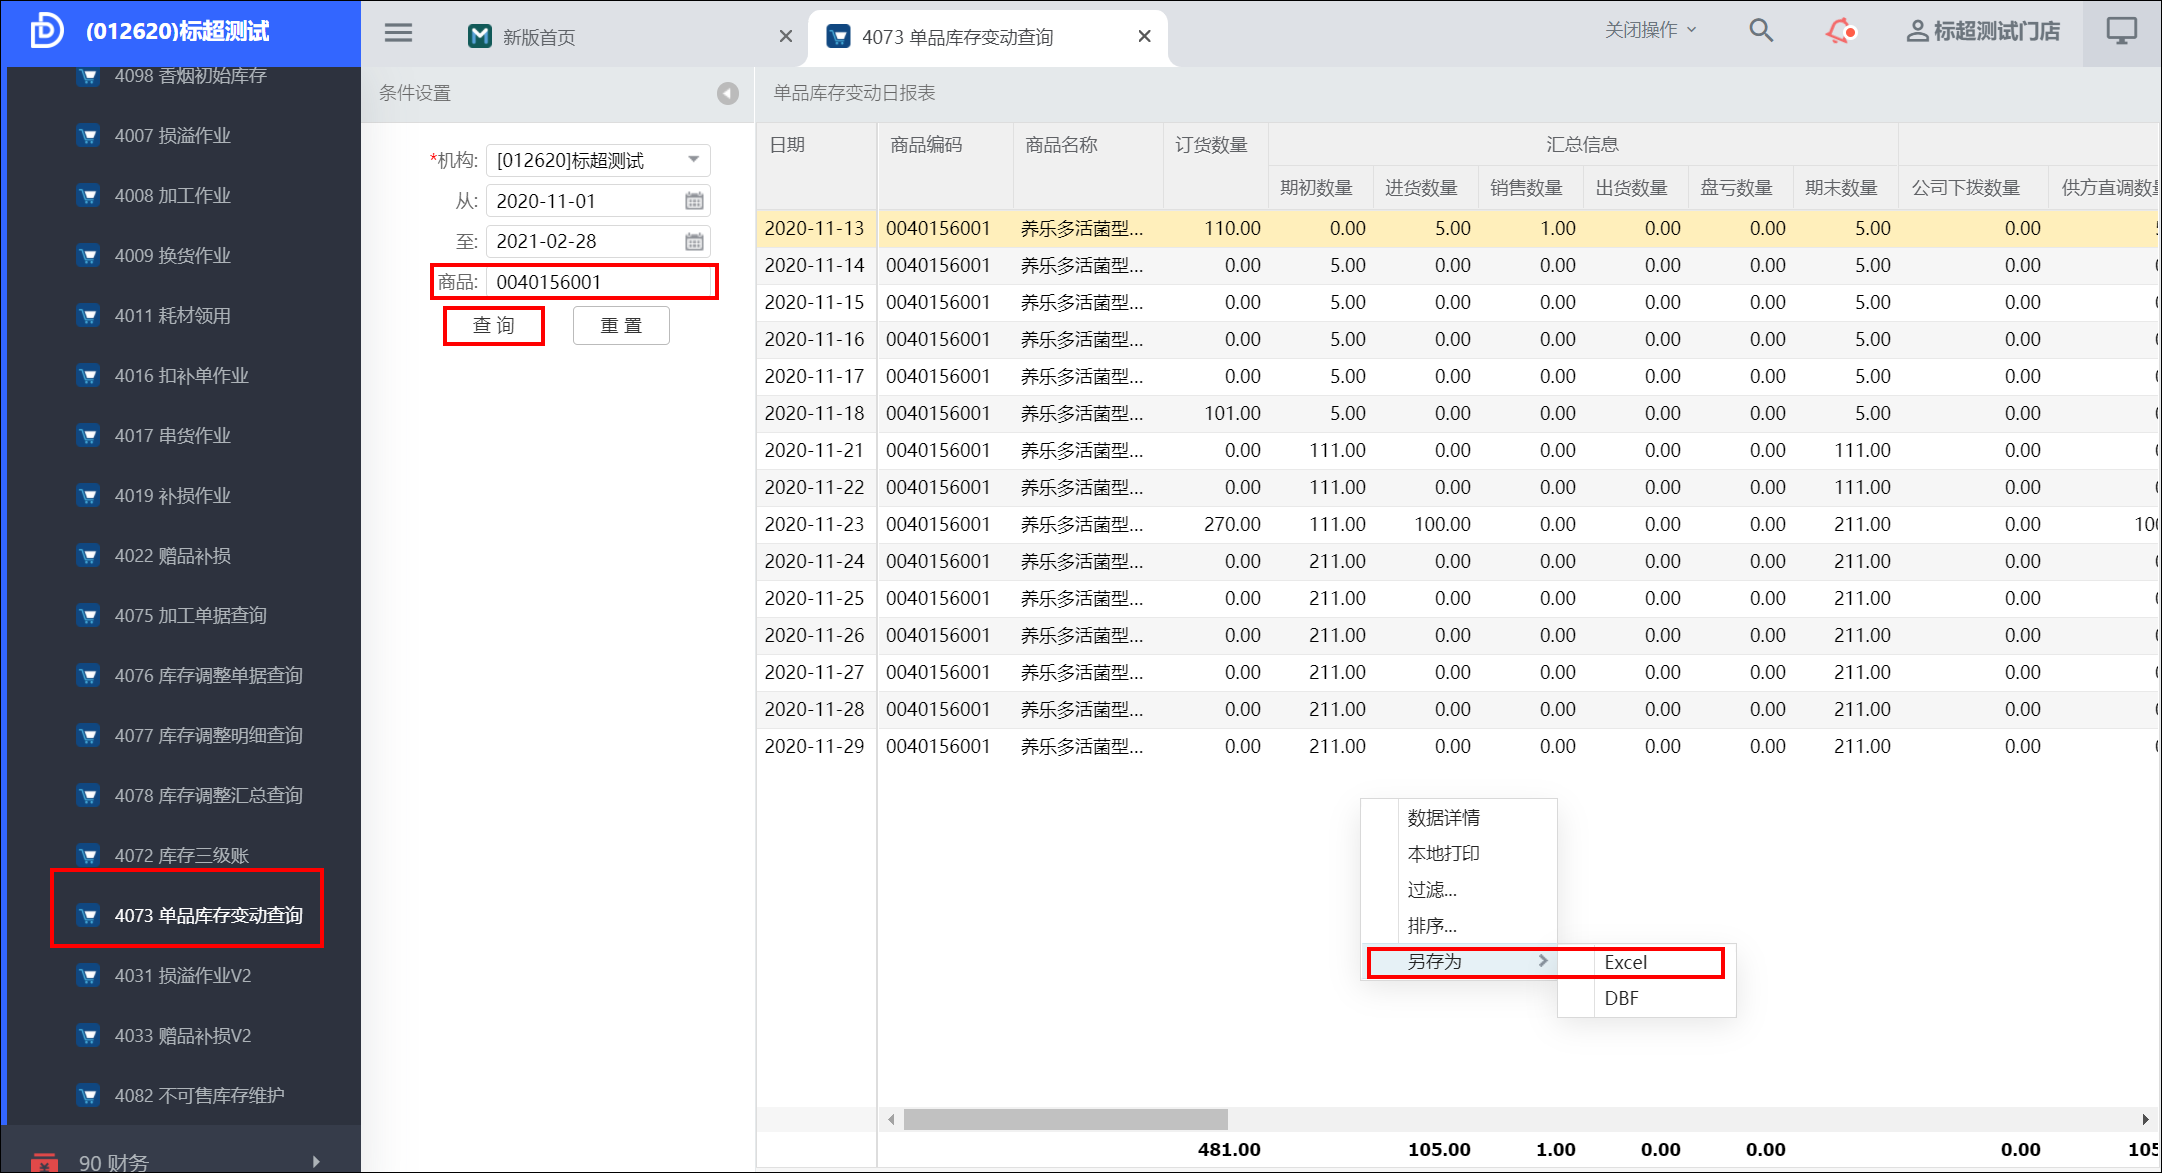Viewport: 2162px width, 1173px height.
Task: Click the 4007 损溢作业 cart icon
Action: [89, 136]
